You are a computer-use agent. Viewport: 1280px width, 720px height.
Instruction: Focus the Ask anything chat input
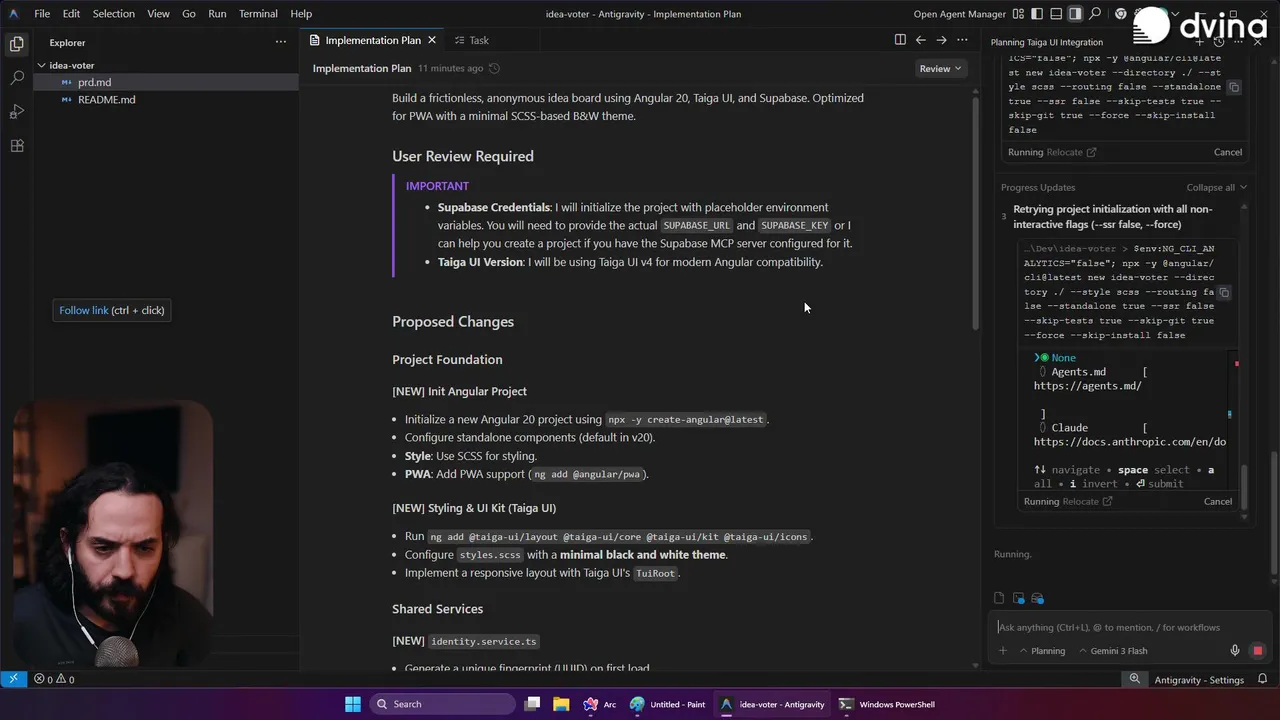click(1130, 627)
